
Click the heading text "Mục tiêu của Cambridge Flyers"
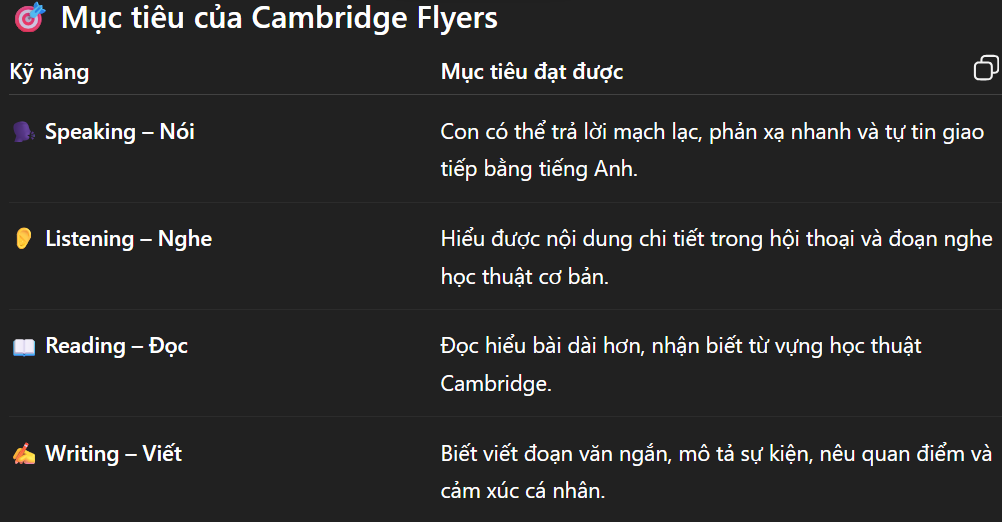click(x=279, y=18)
